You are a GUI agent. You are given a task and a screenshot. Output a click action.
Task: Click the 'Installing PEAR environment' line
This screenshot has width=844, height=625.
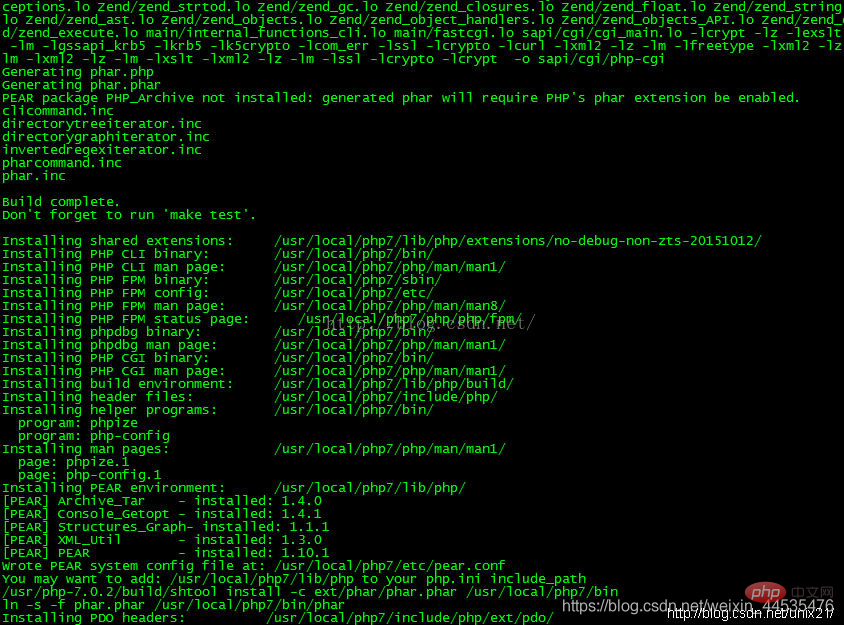[234, 488]
